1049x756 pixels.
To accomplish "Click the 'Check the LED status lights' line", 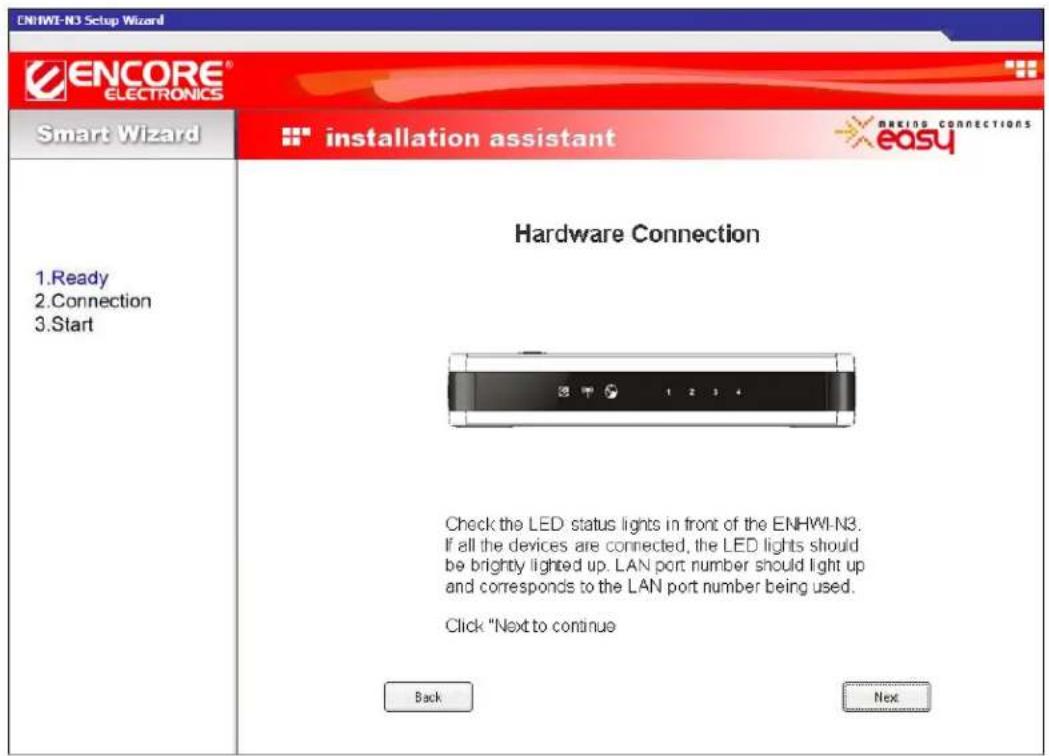I will pos(653,523).
